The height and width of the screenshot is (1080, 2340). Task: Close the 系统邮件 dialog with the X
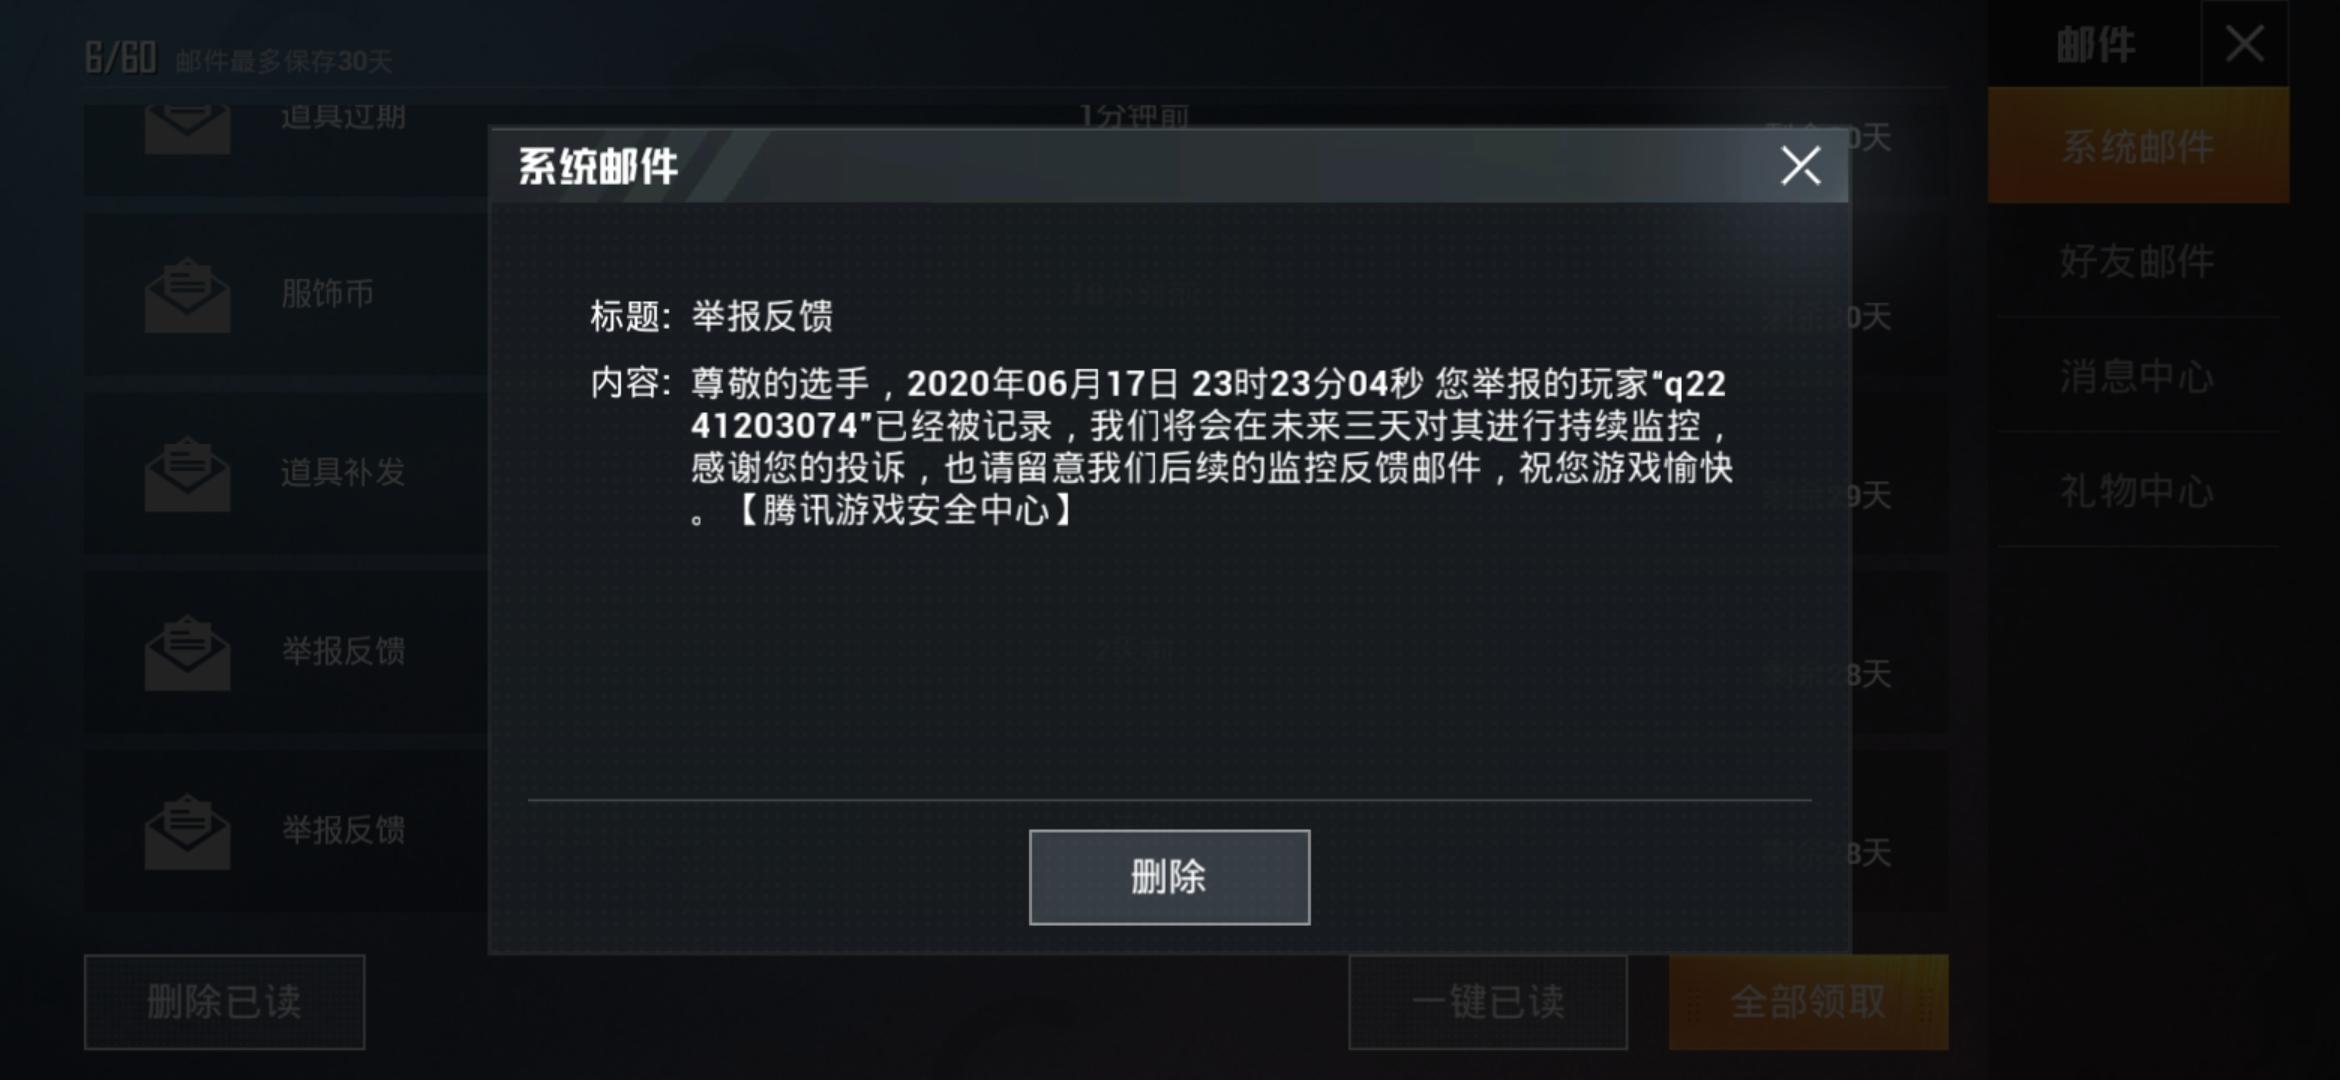tap(1800, 166)
